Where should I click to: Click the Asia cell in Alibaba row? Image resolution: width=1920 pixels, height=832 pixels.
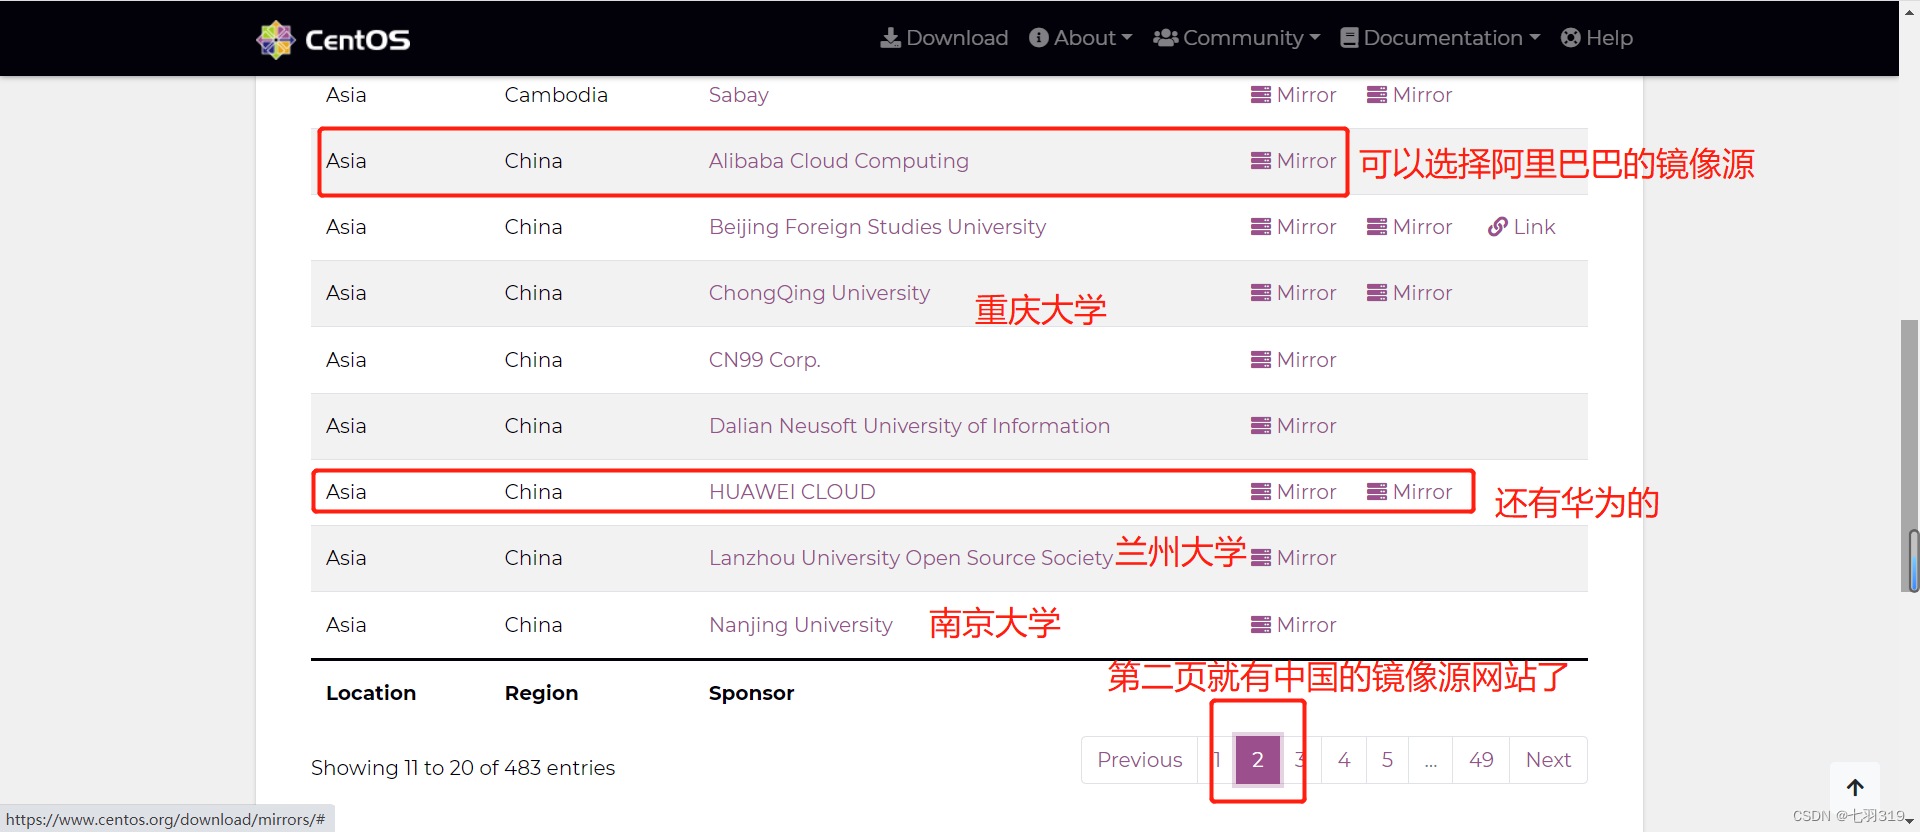point(346,161)
